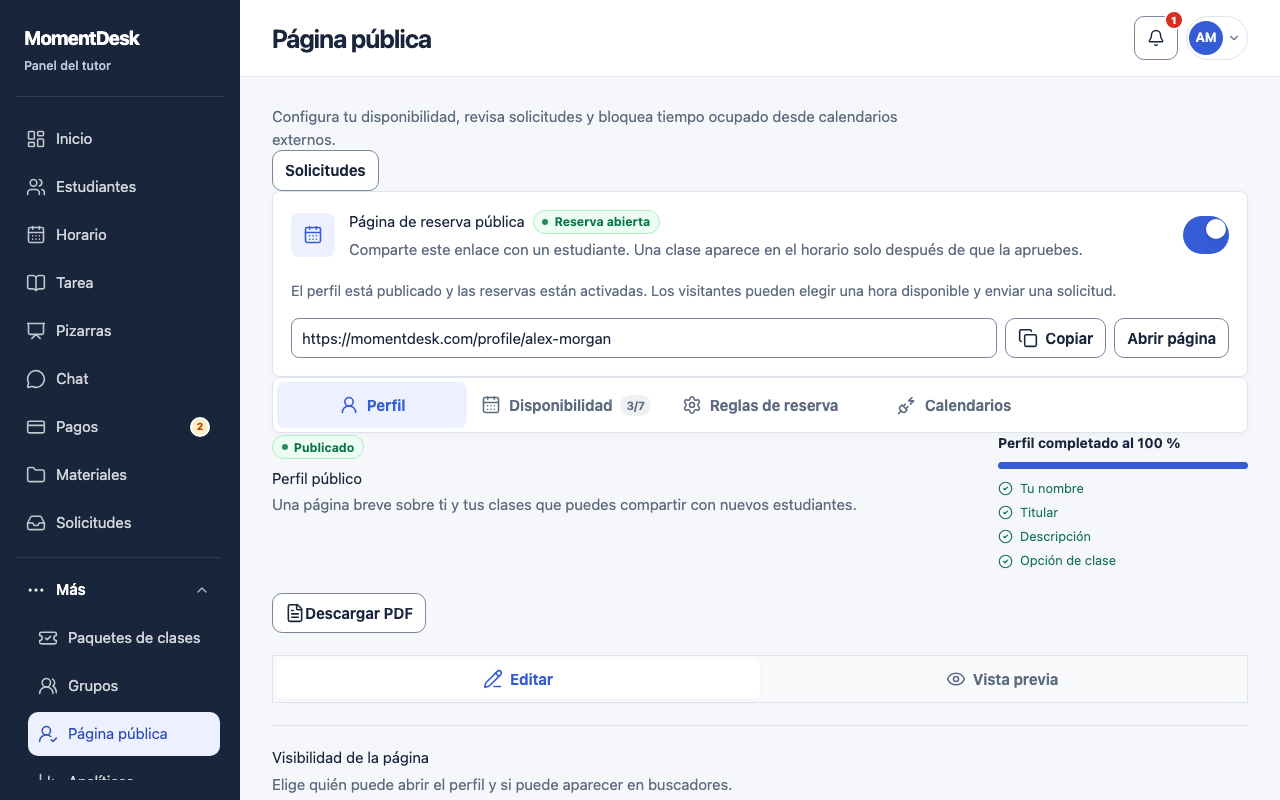Screen dimensions: 1280x800
Task: Open Paquetes de clases in sidebar
Action: pyautogui.click(x=124, y=638)
